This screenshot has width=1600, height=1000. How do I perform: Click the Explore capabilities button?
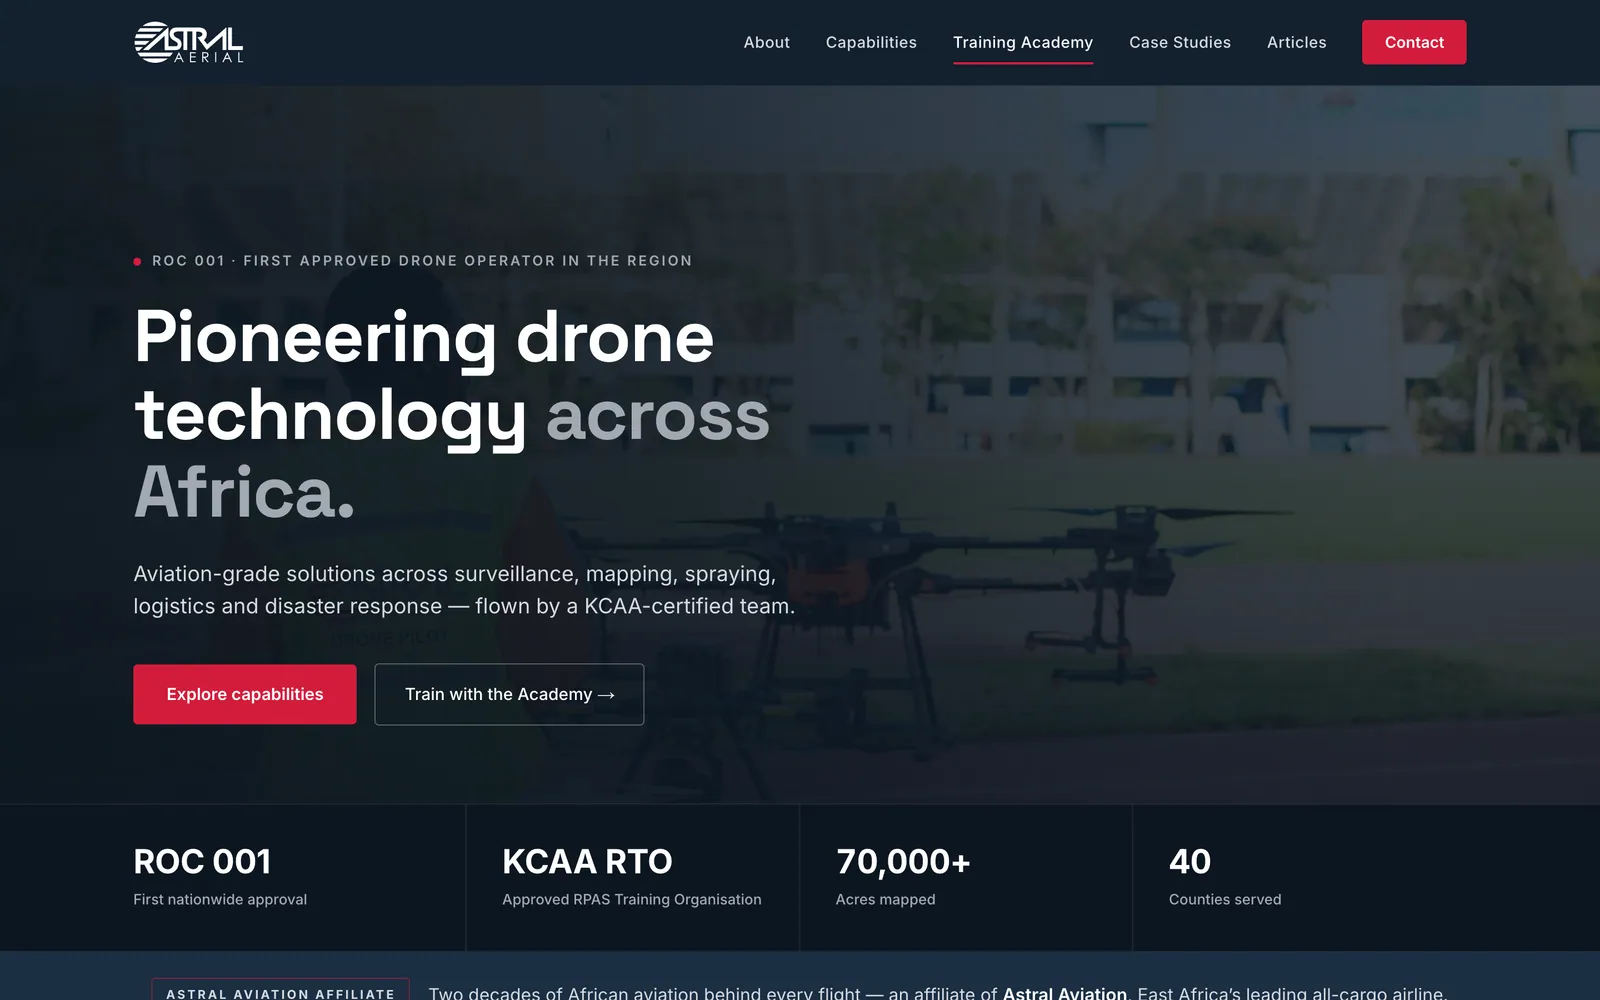pyautogui.click(x=245, y=694)
